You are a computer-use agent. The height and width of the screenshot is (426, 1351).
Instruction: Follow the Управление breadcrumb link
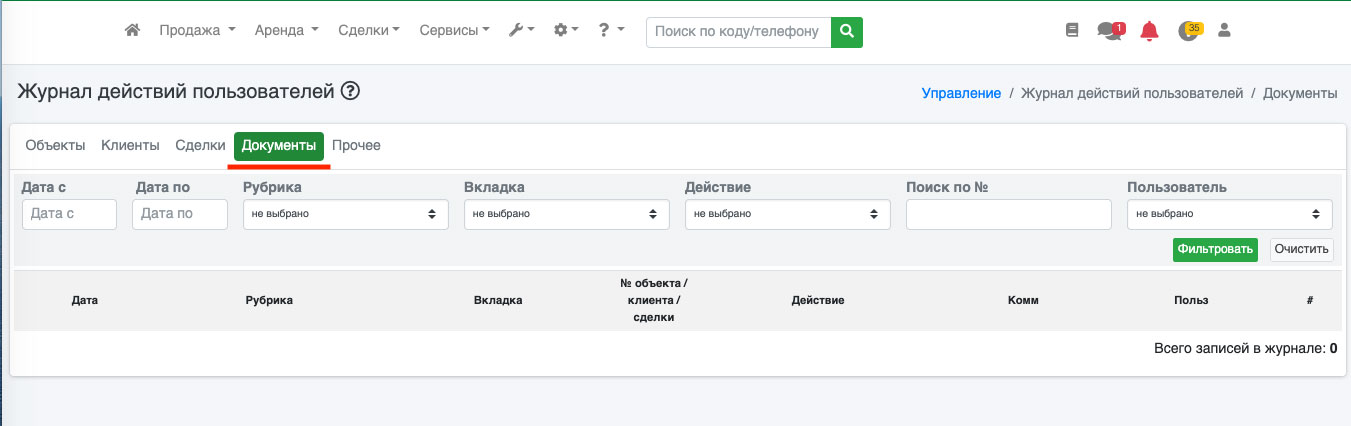point(960,93)
